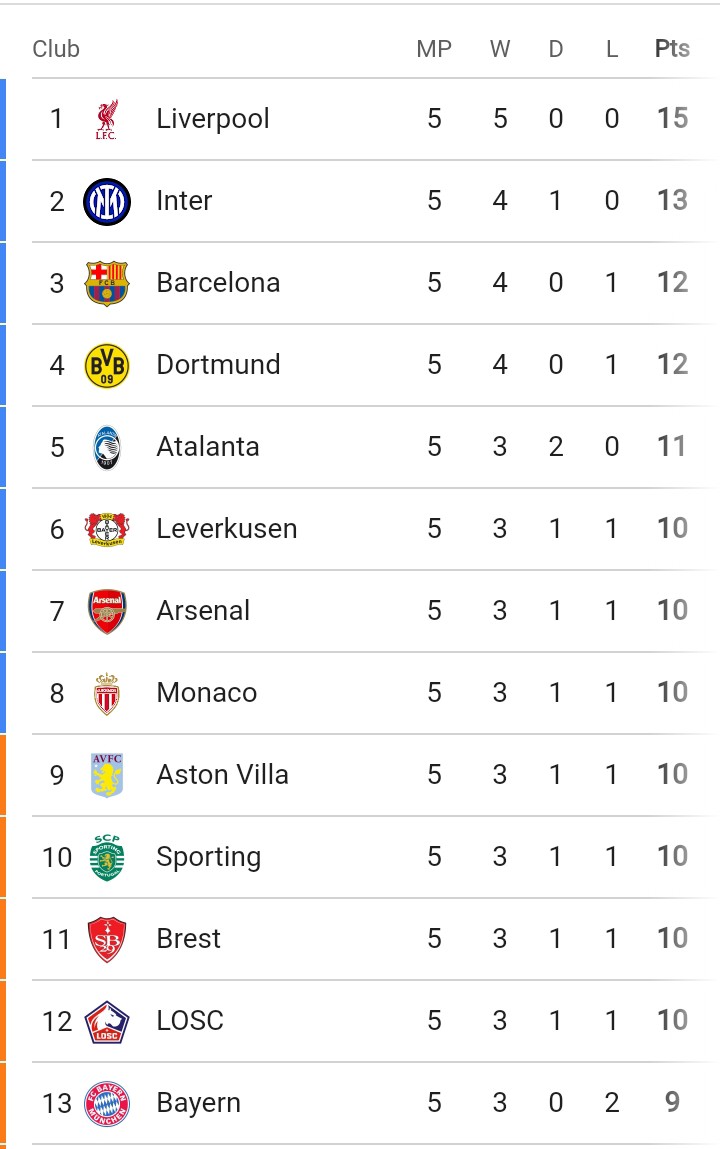The height and width of the screenshot is (1149, 720).
Task: Click the Liverpool club crest
Action: click(x=107, y=119)
